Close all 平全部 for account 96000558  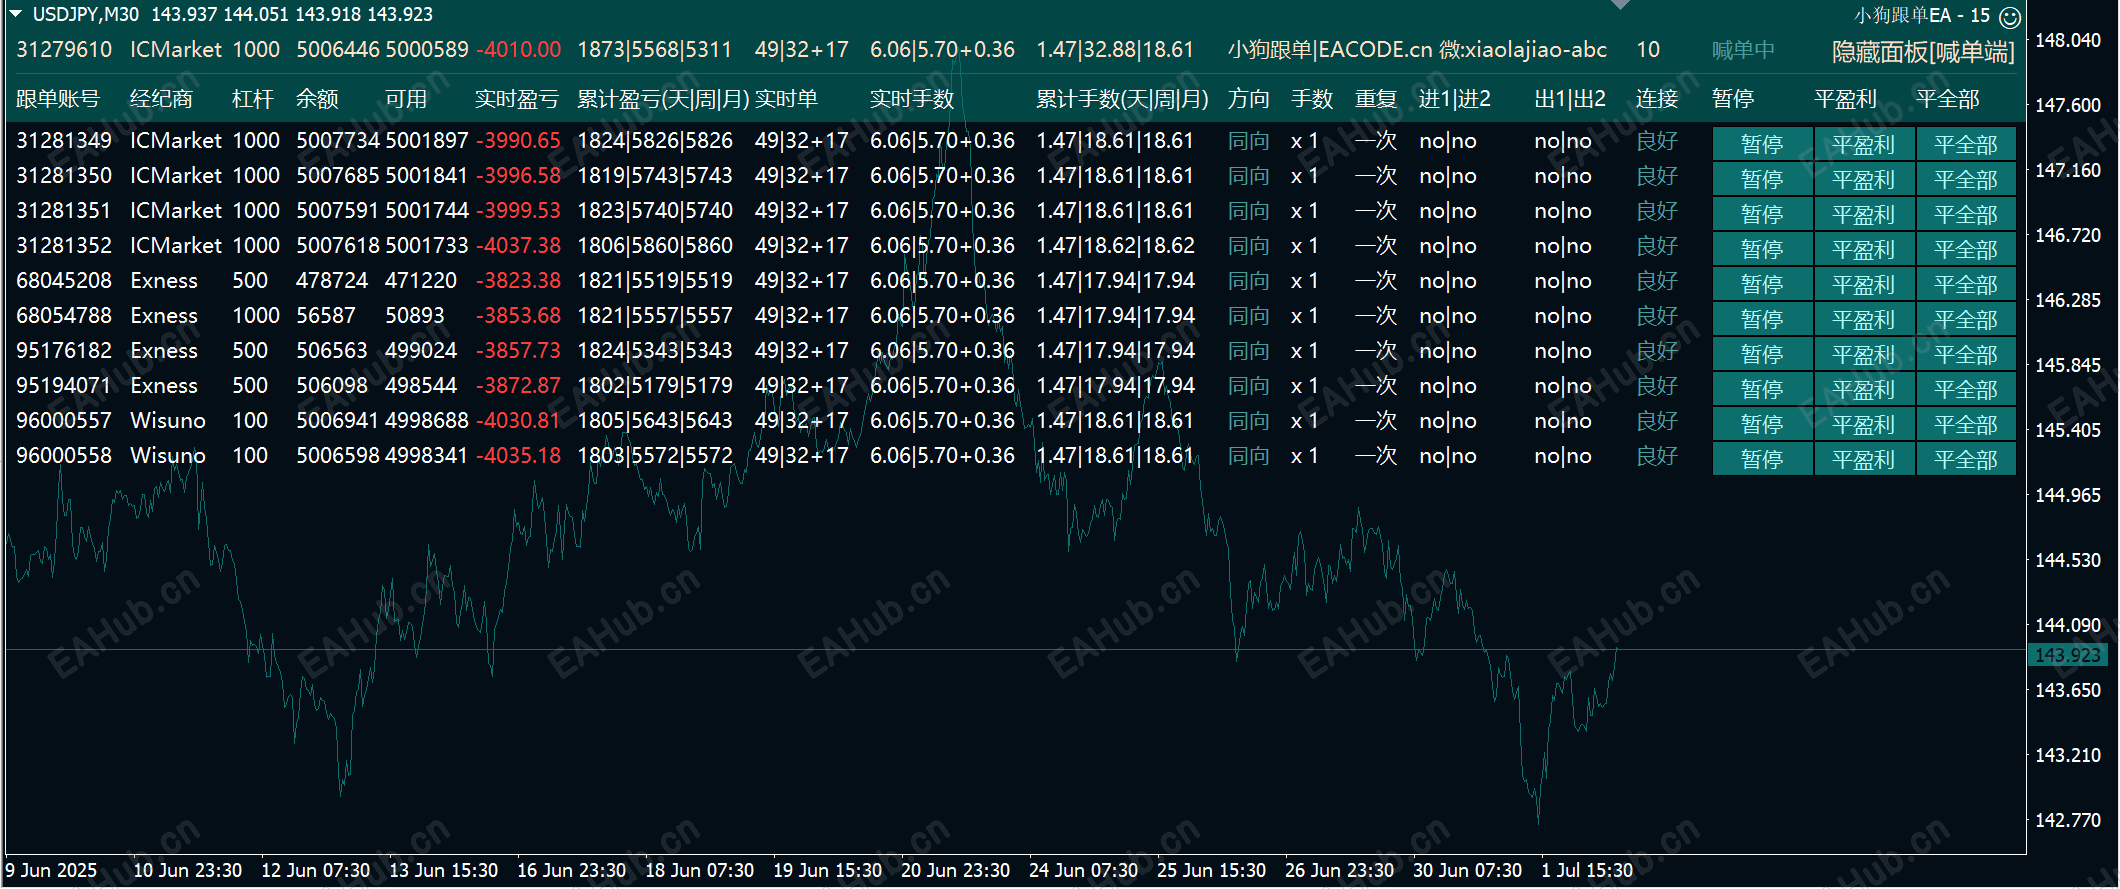[x=1966, y=459]
